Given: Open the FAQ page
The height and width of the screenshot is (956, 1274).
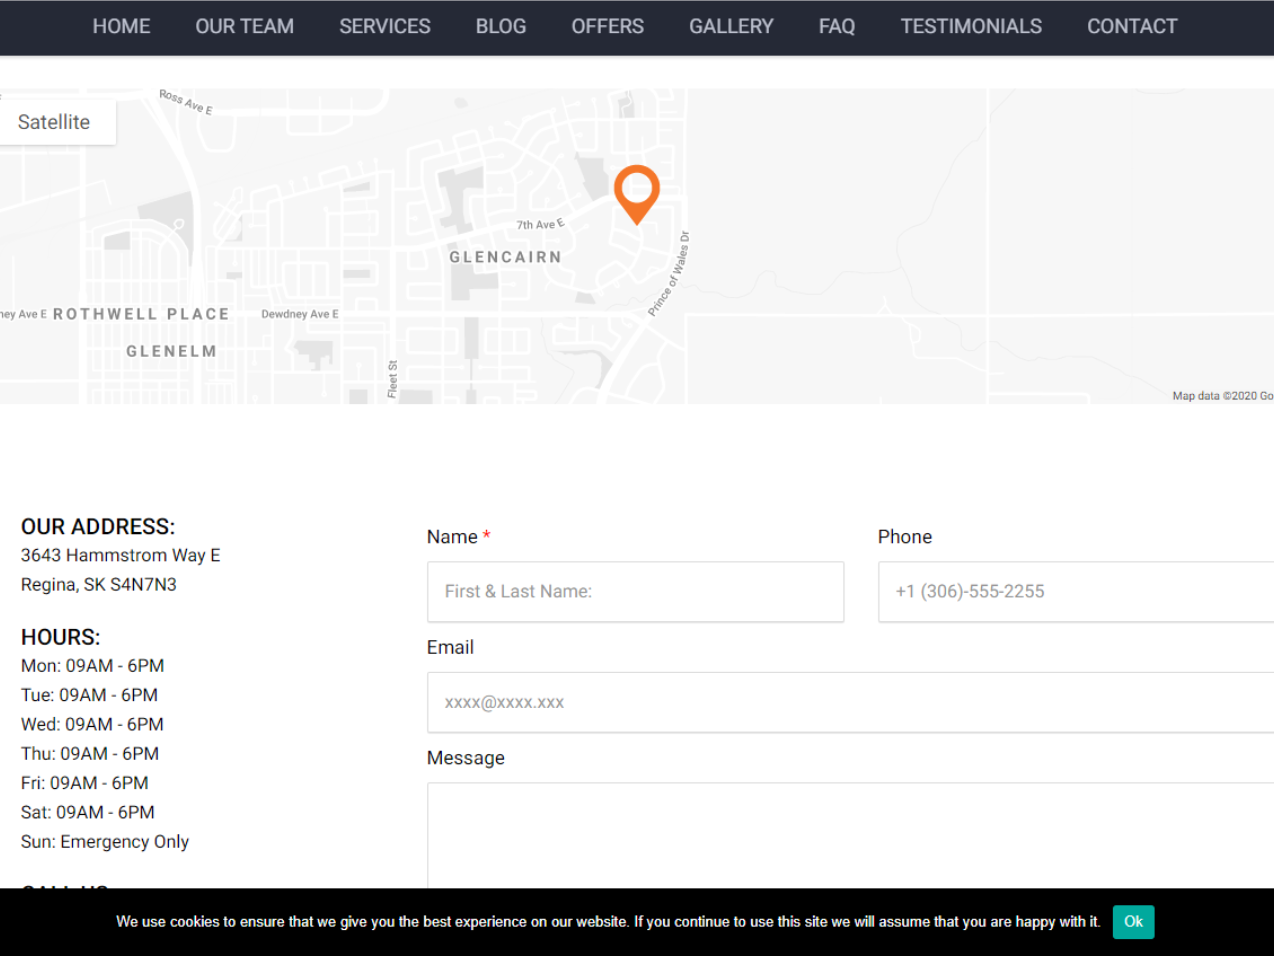Looking at the screenshot, I should coord(836,27).
